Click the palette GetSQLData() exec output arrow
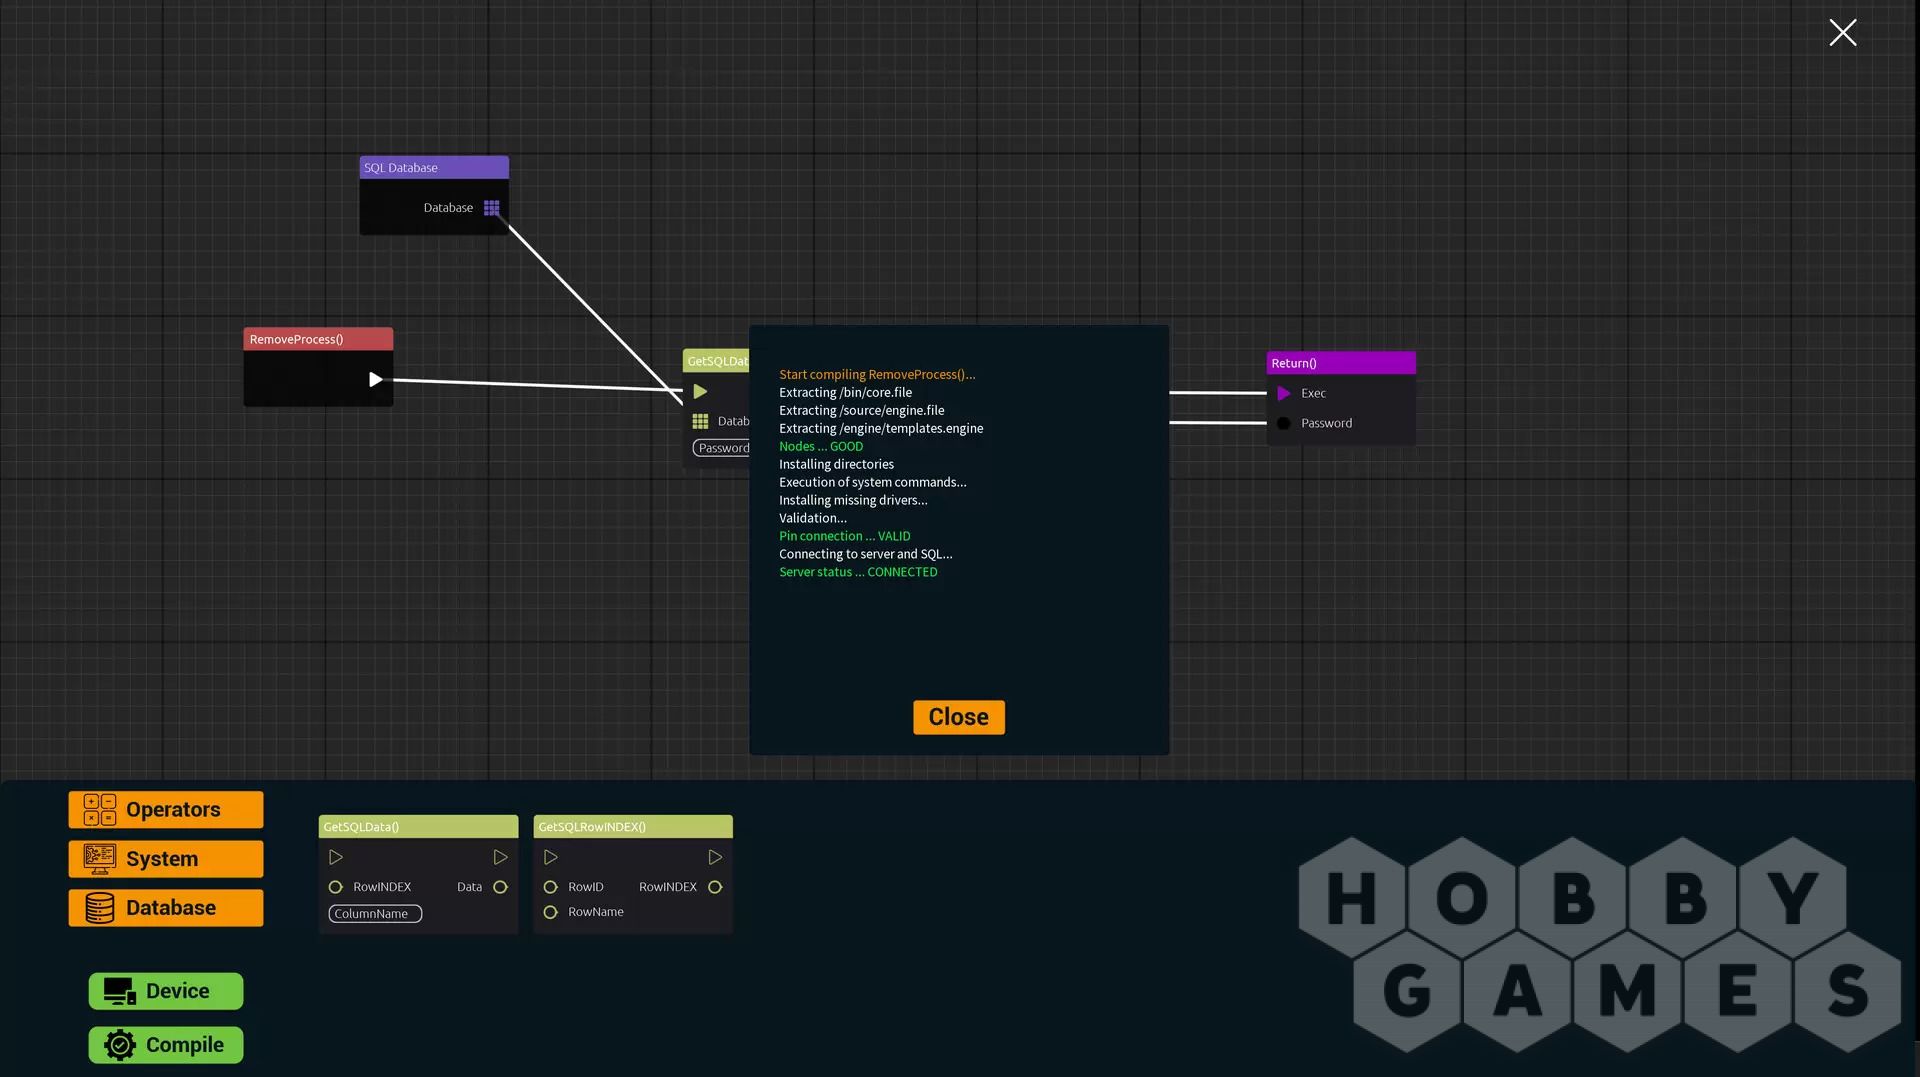Viewport: 1920px width, 1077px height. [x=501, y=857]
